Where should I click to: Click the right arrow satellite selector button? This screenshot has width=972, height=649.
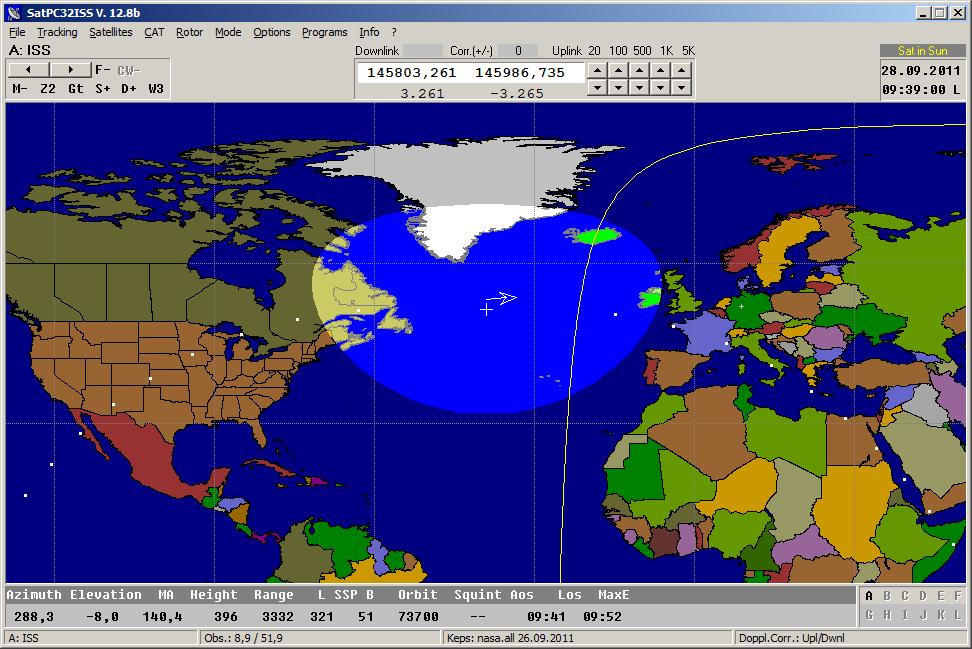(x=70, y=69)
